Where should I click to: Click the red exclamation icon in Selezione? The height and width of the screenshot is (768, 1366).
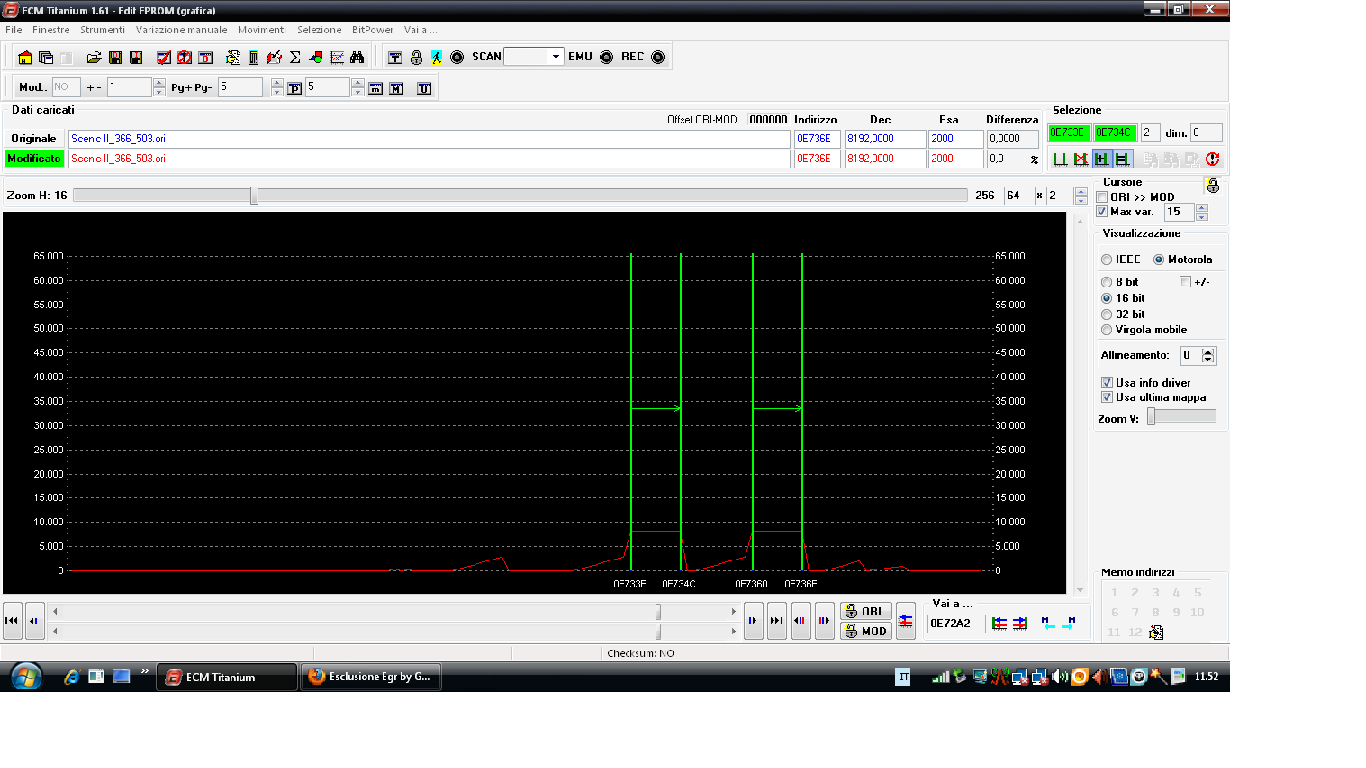[x=1213, y=159]
